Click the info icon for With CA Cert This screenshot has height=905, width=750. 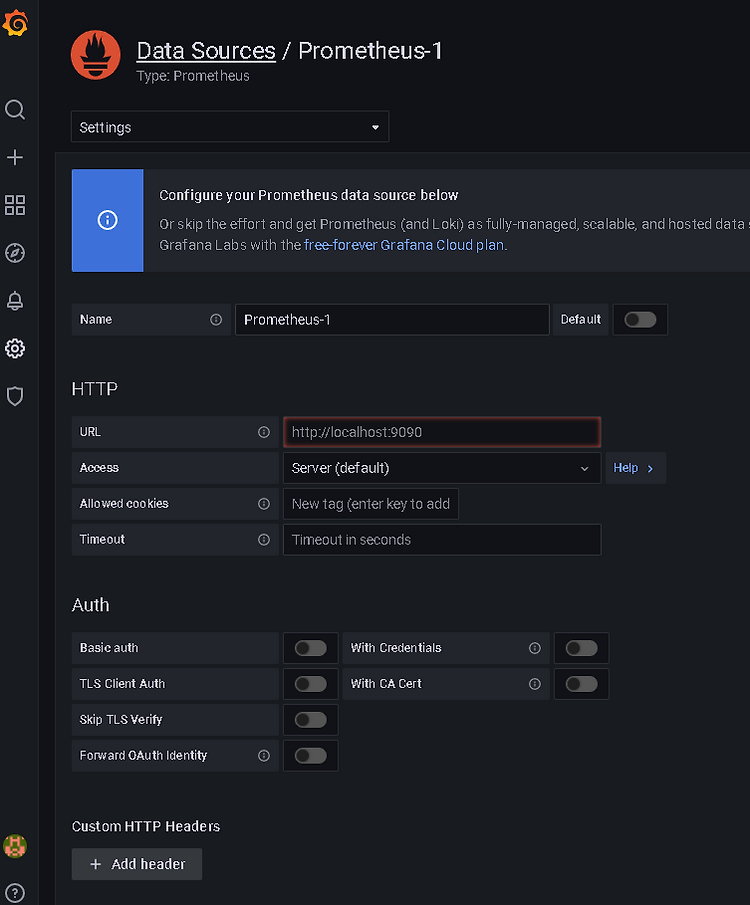(535, 684)
